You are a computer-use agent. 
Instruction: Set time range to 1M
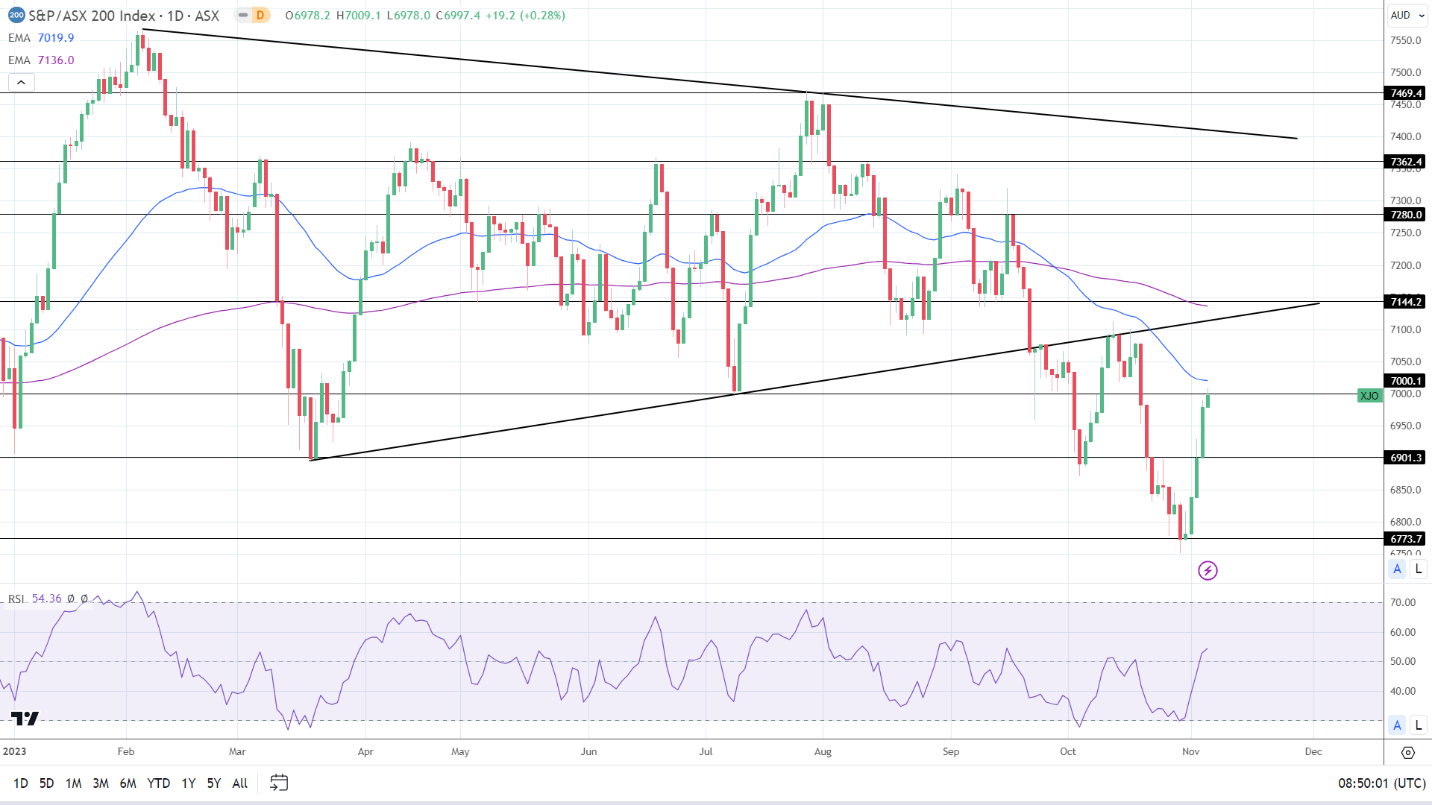pos(73,783)
